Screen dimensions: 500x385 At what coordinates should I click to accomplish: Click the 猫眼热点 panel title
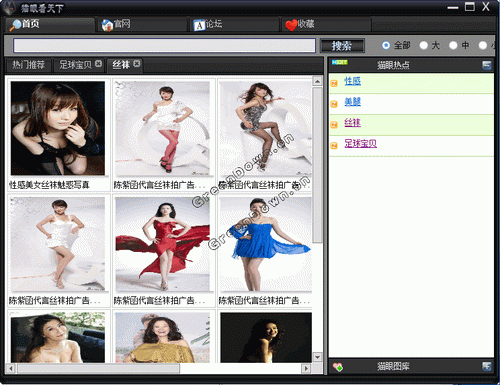pyautogui.click(x=393, y=65)
